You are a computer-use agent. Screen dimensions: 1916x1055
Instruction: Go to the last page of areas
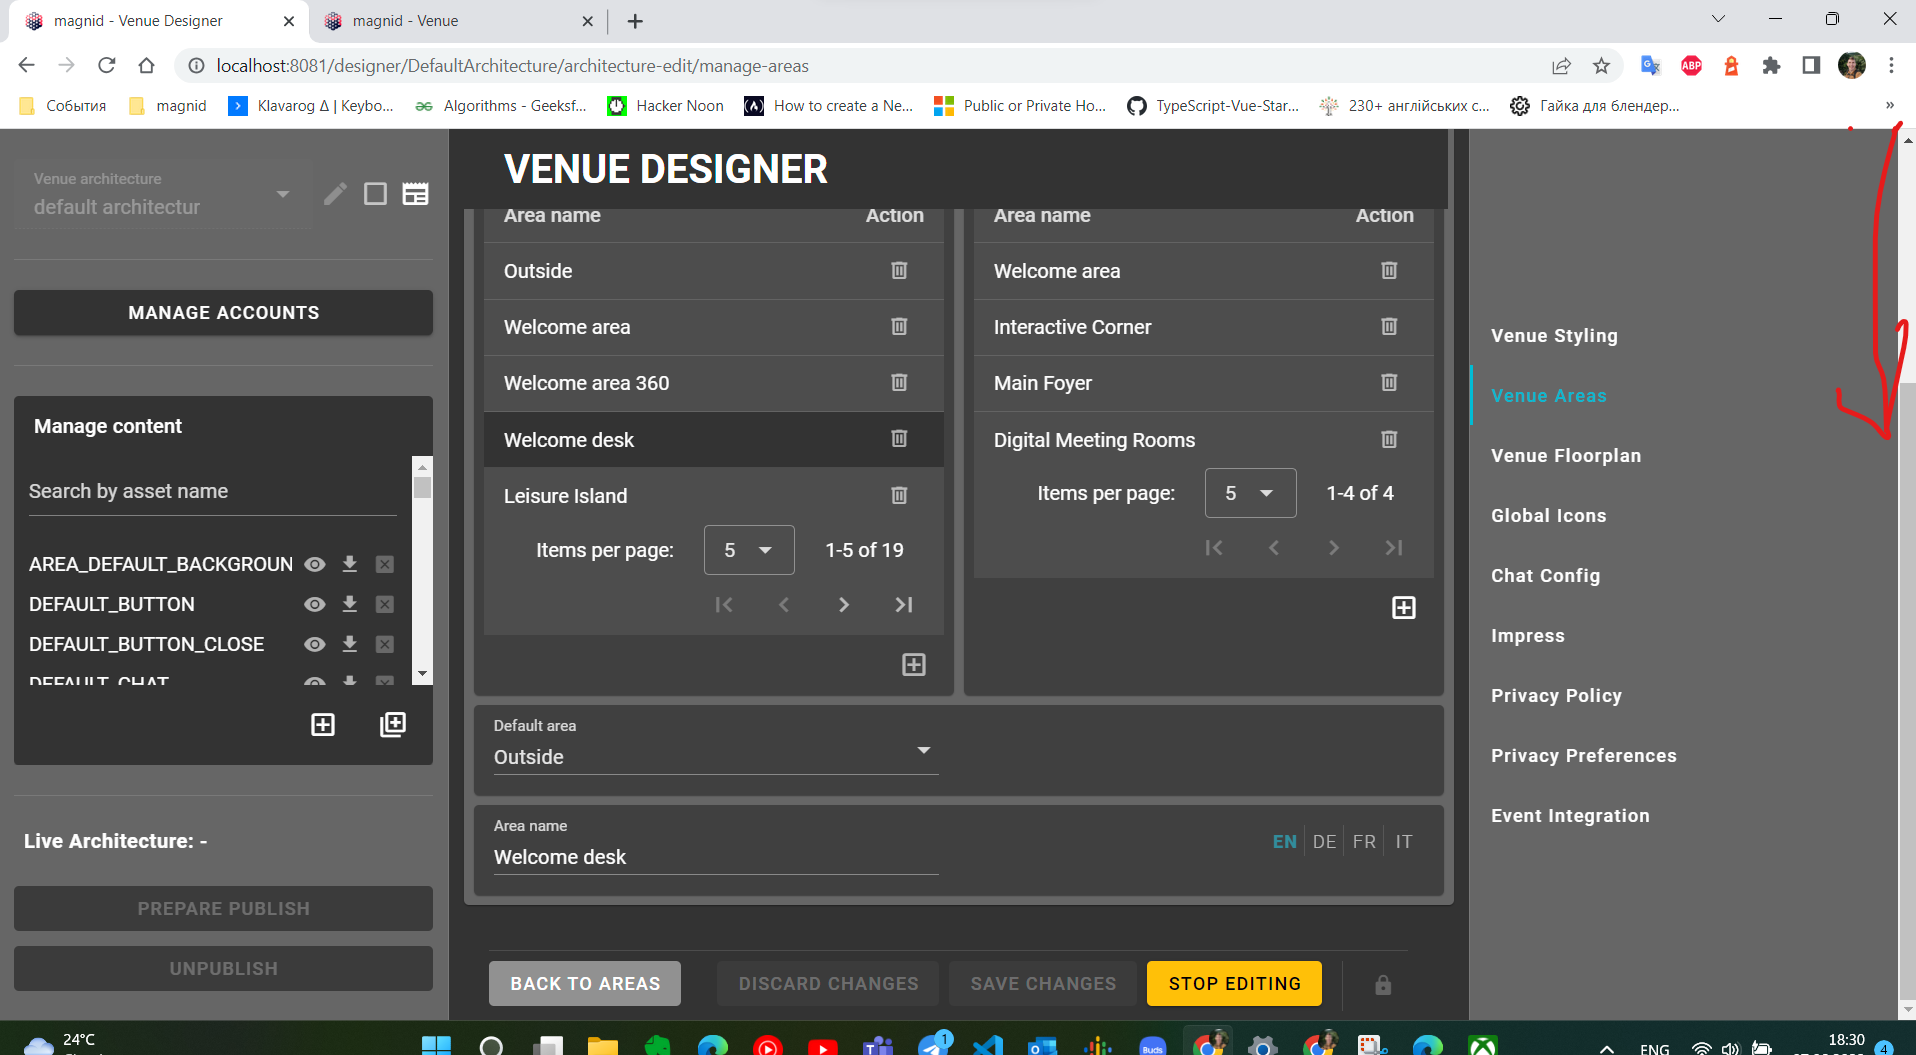point(903,604)
